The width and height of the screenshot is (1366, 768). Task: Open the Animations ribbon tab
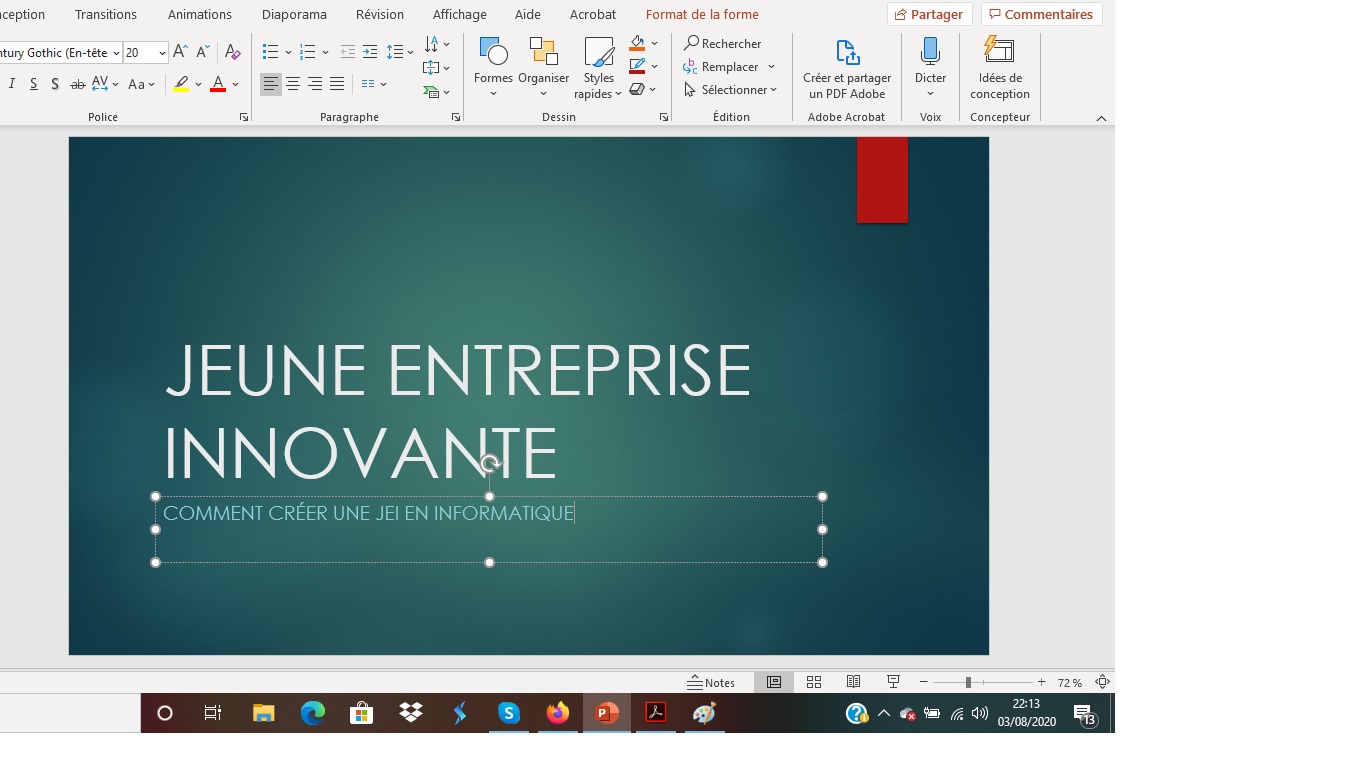(199, 15)
